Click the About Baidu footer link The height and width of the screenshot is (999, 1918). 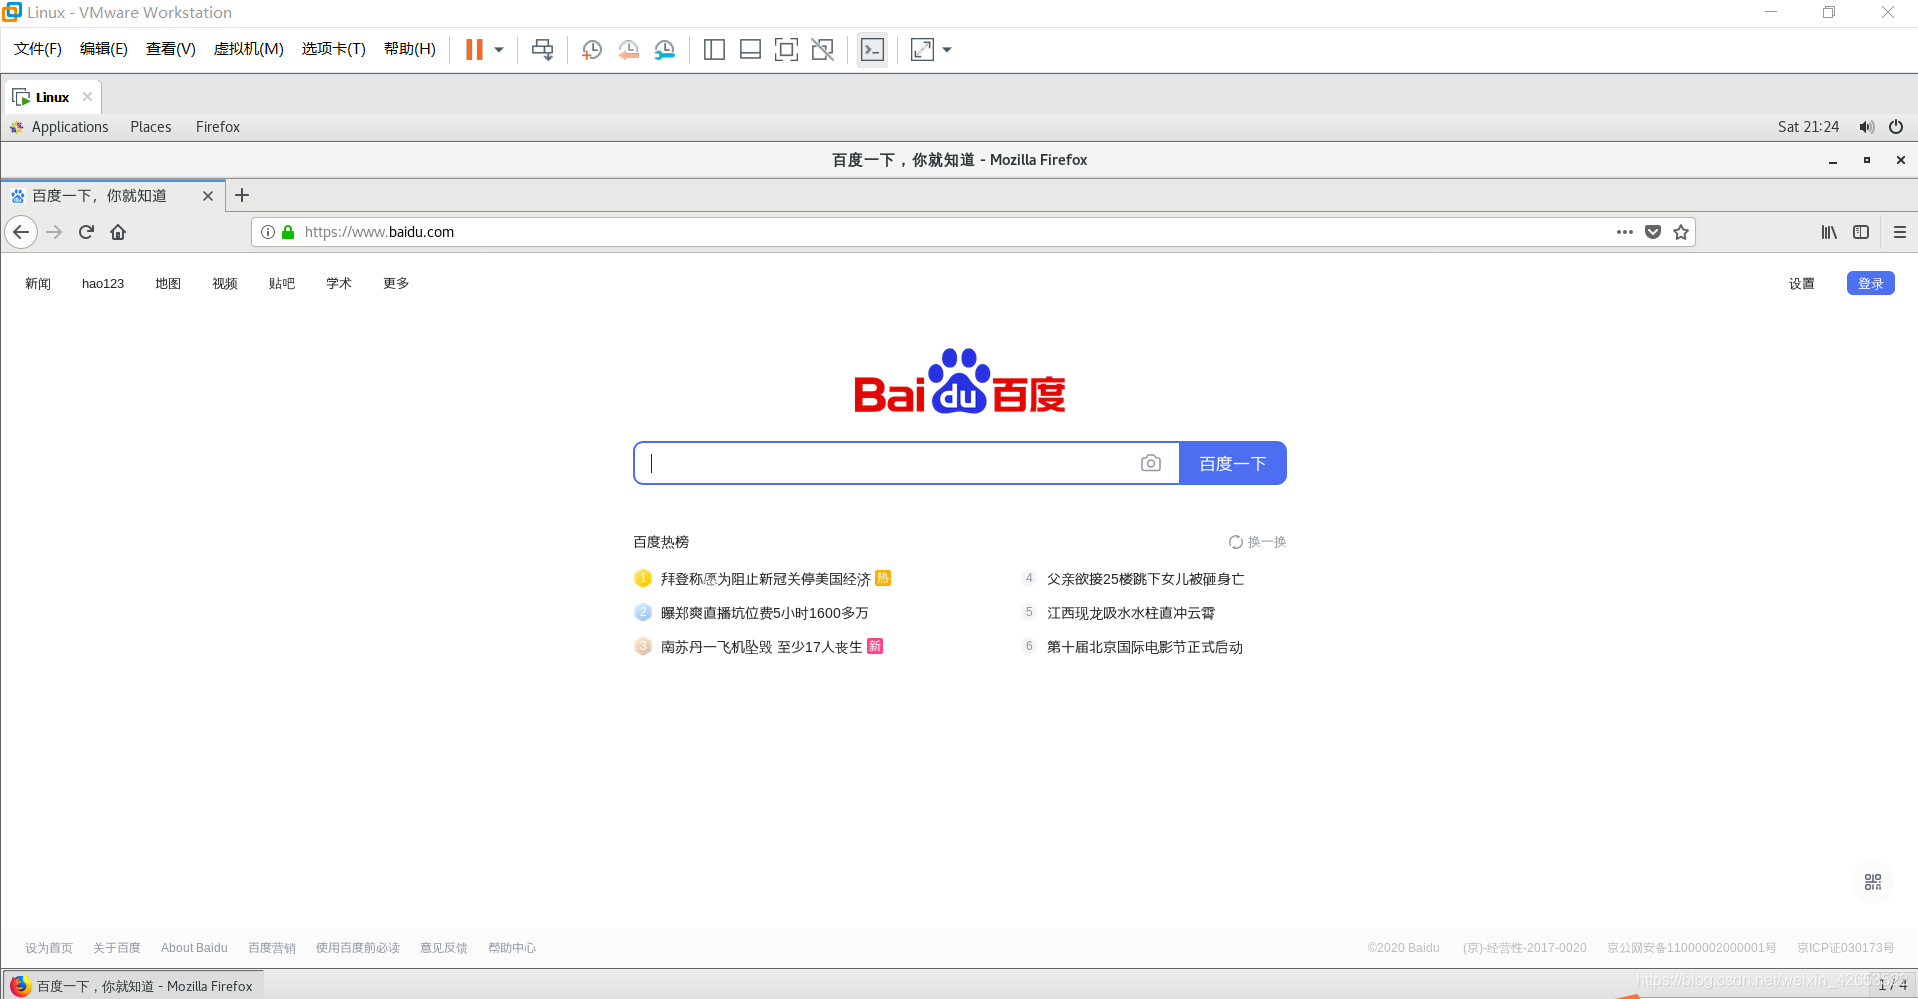[194, 948]
